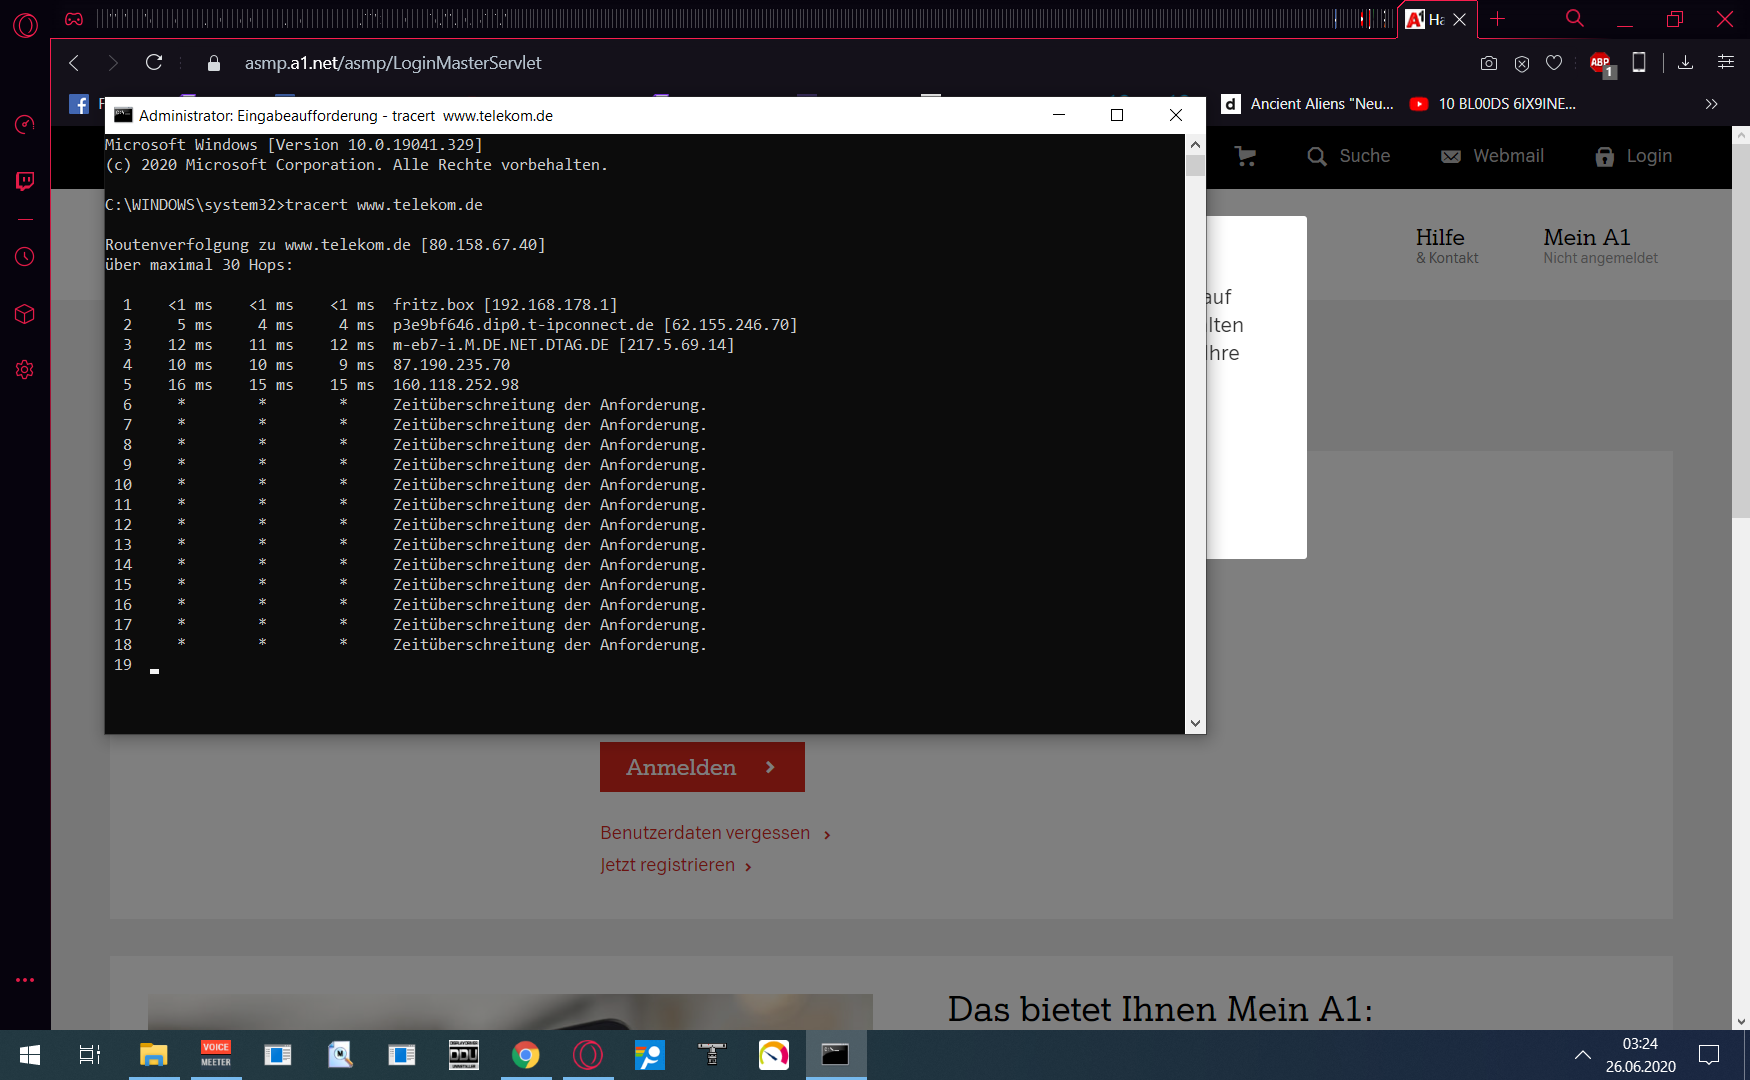This screenshot has width=1750, height=1080.
Task: Search tabs with magnifier icon
Action: point(1575,19)
